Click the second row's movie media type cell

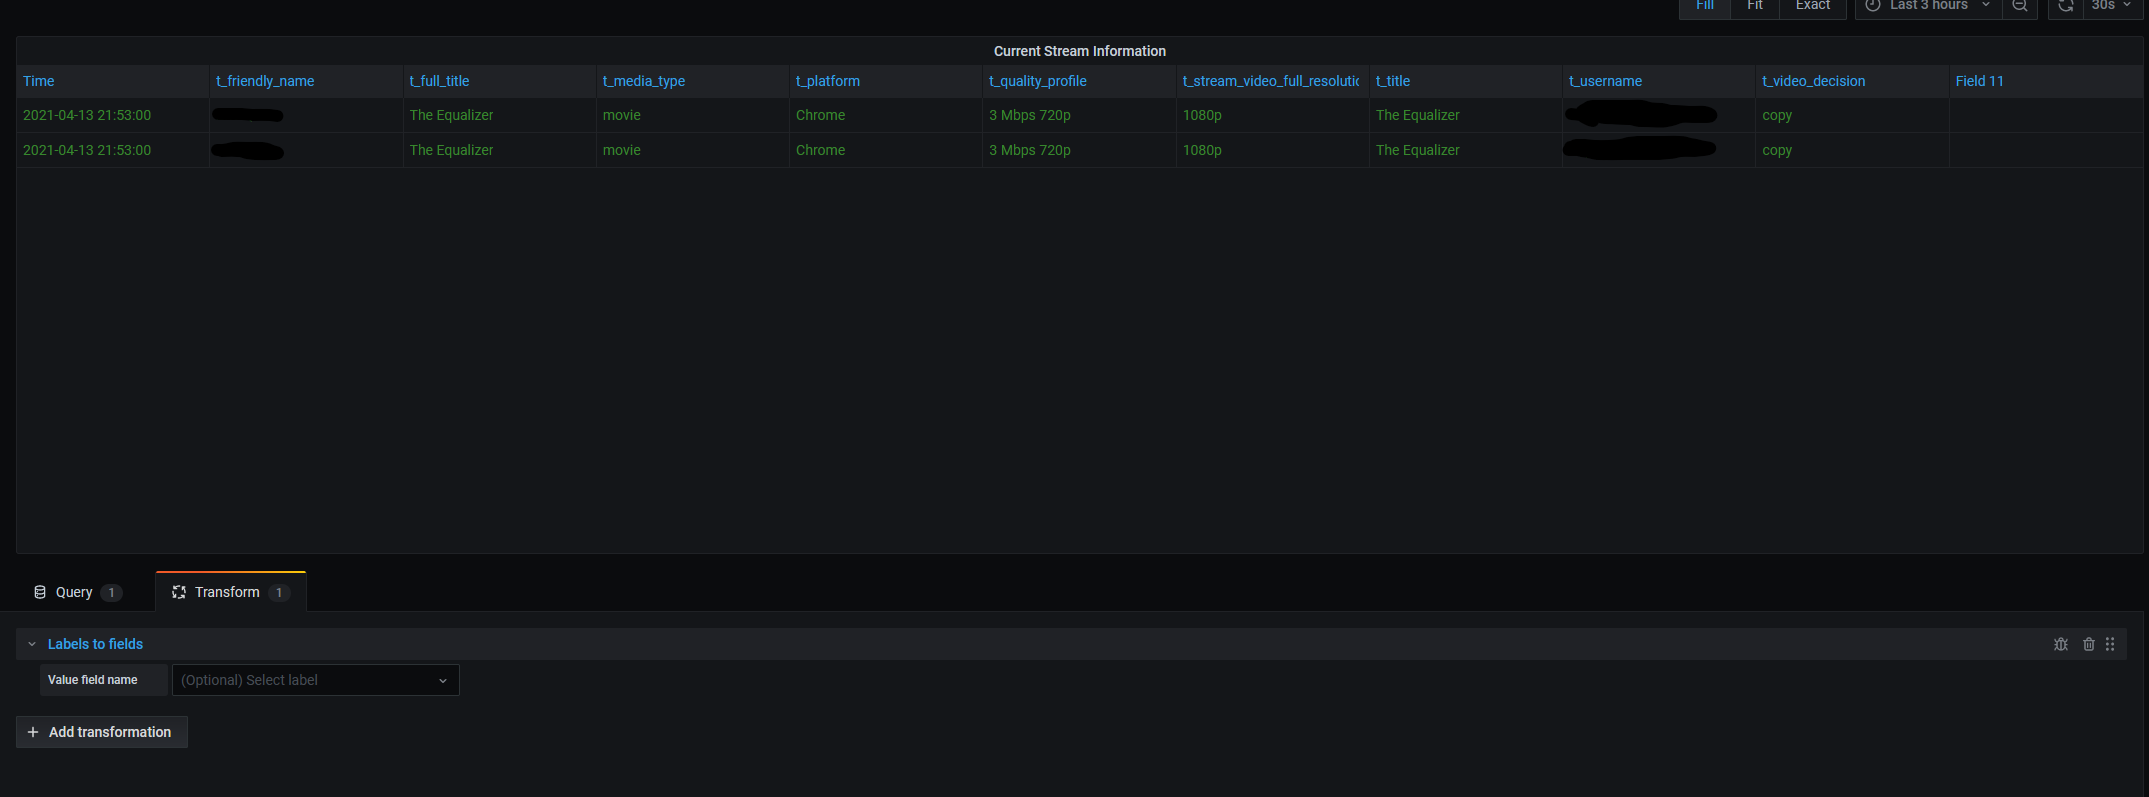(622, 150)
